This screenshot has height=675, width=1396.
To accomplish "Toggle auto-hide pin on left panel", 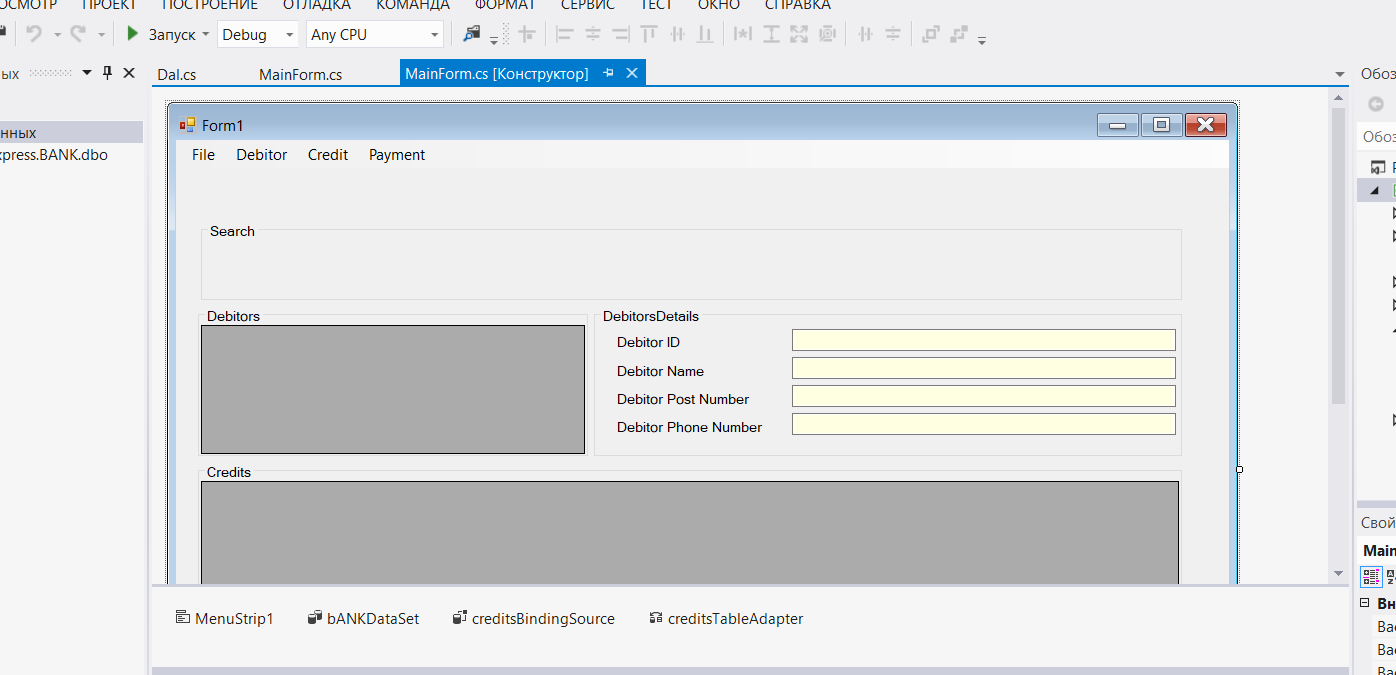I will [108, 73].
